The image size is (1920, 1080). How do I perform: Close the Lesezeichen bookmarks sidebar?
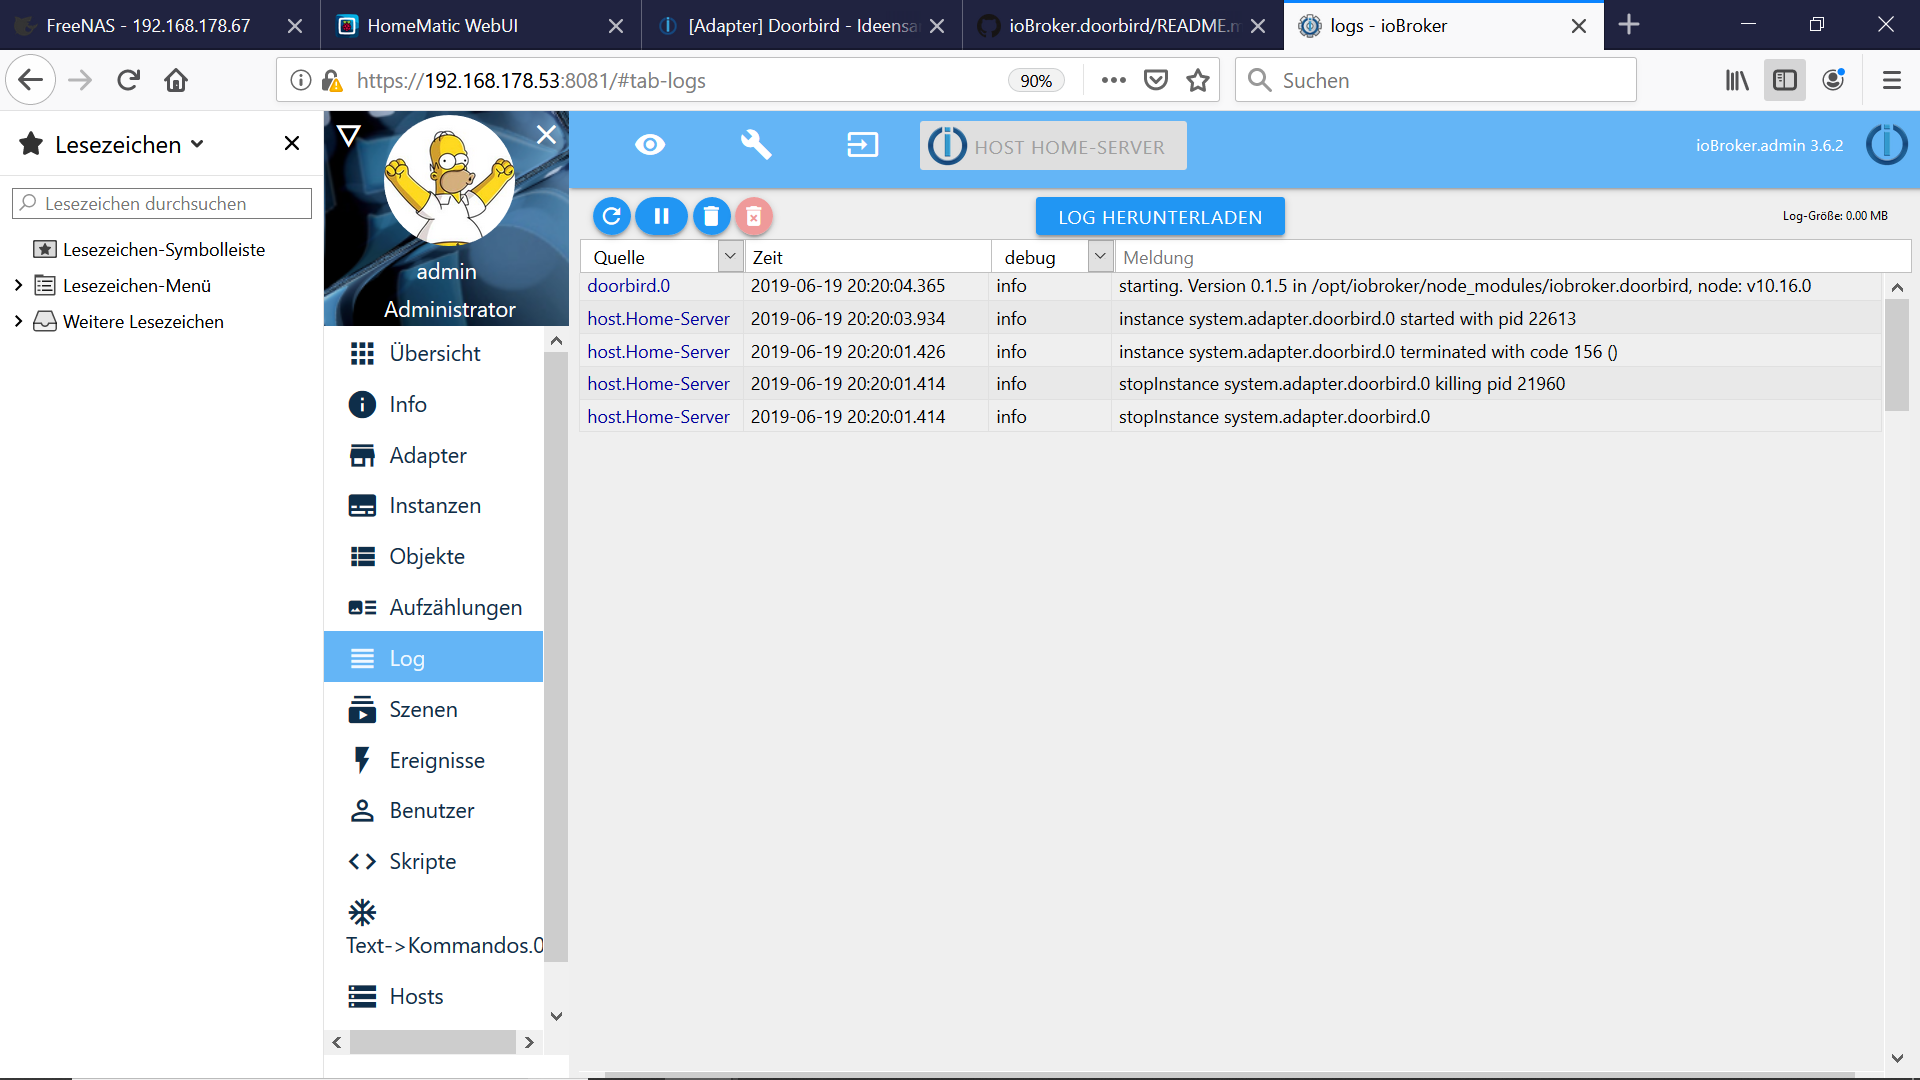292,144
